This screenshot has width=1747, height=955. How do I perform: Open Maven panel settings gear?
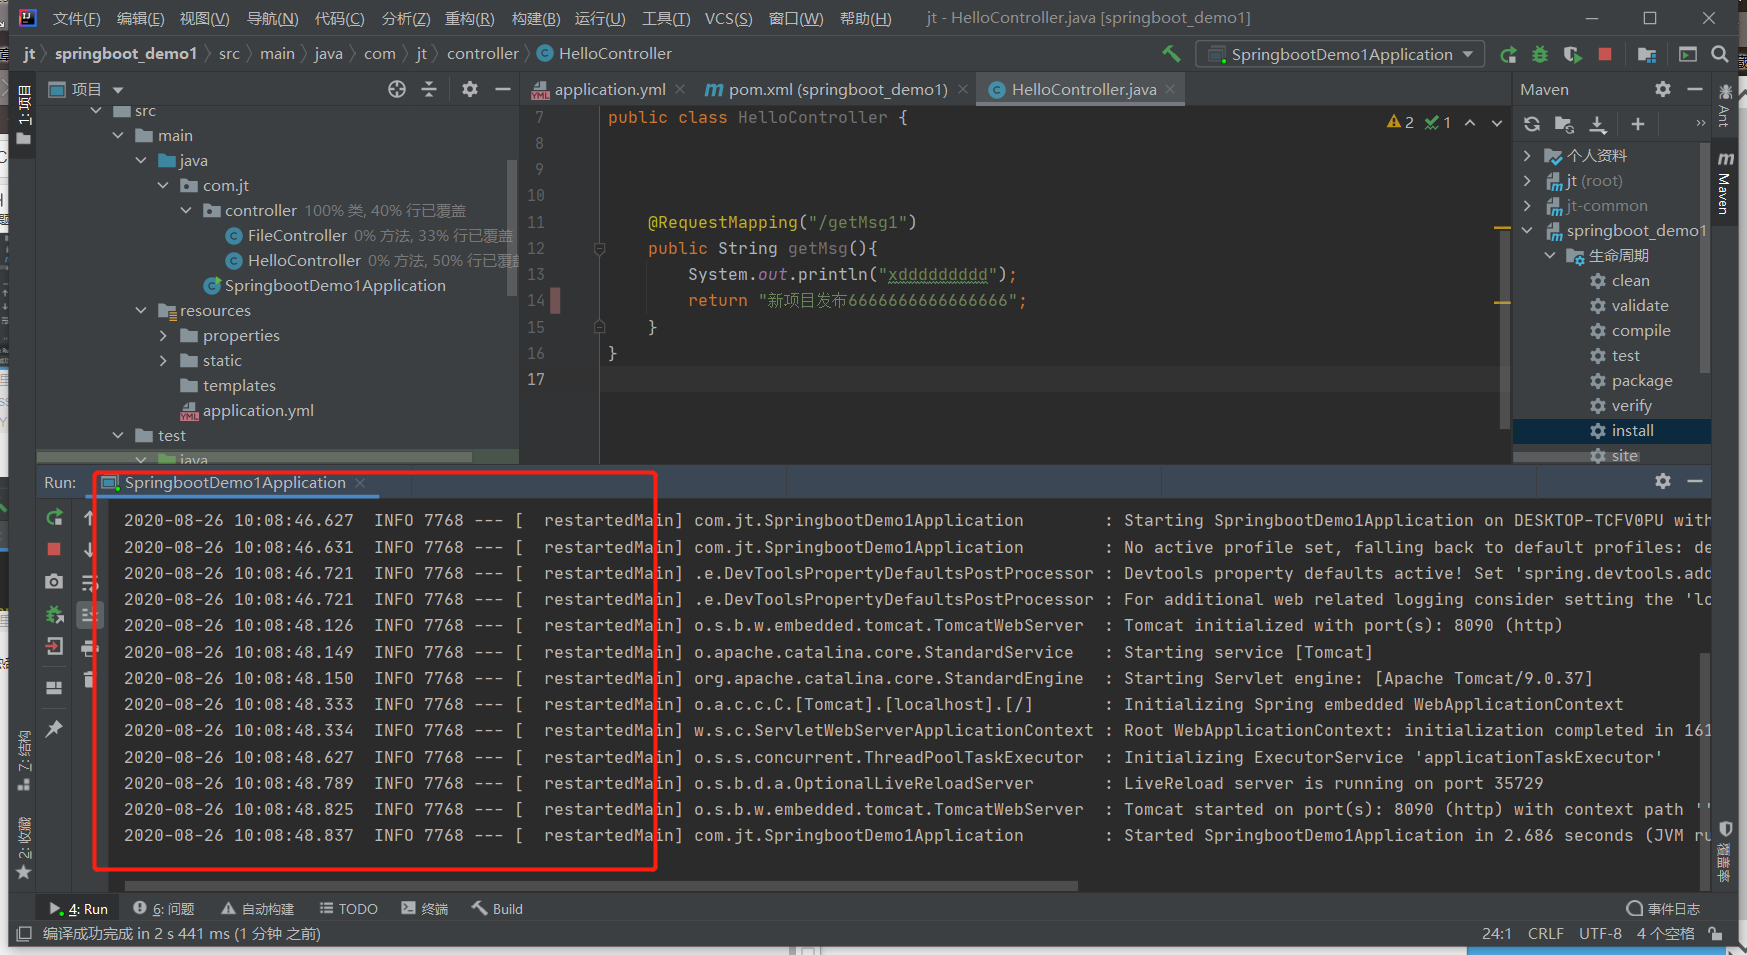[x=1663, y=89]
